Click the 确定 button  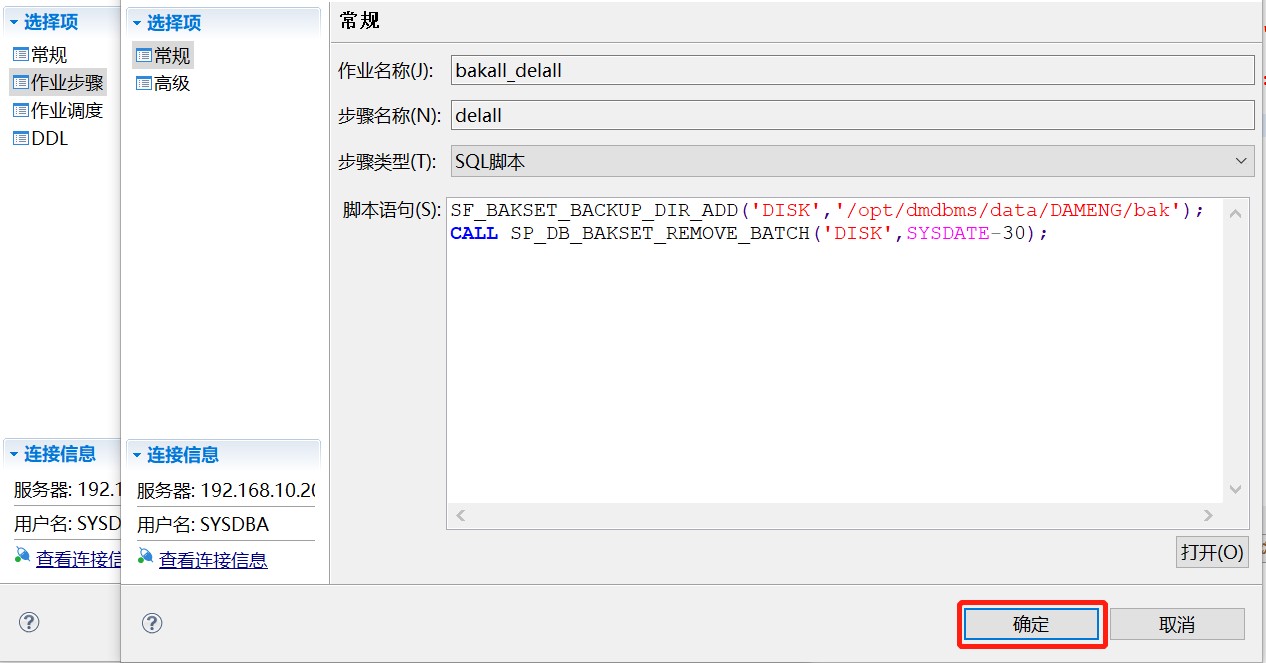click(1031, 624)
